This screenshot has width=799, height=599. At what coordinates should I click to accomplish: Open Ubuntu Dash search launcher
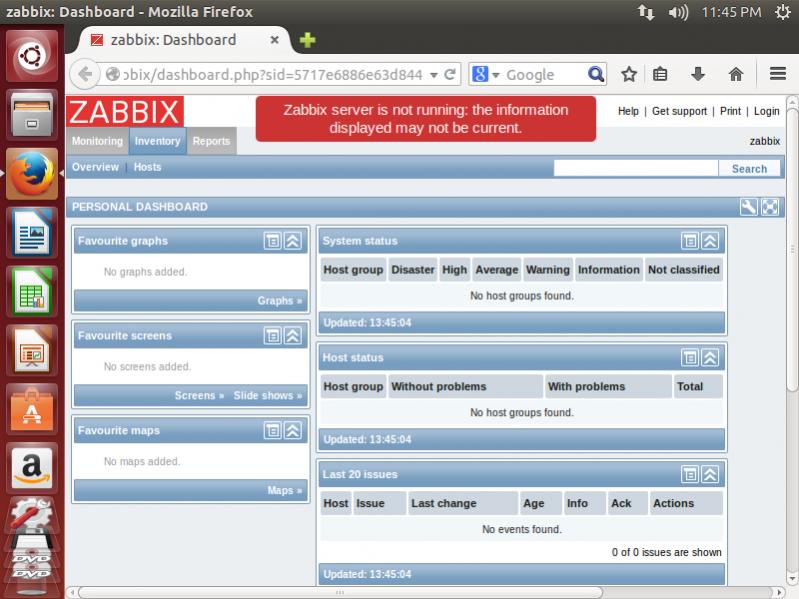tap(32, 56)
